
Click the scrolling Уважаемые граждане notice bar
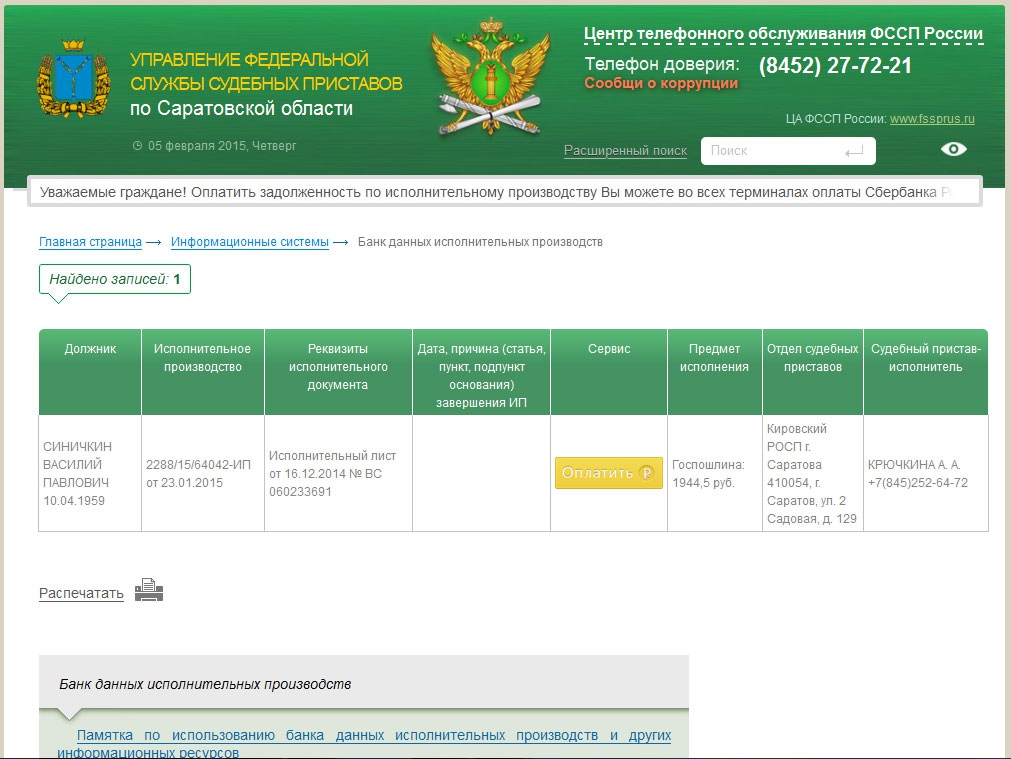point(504,191)
